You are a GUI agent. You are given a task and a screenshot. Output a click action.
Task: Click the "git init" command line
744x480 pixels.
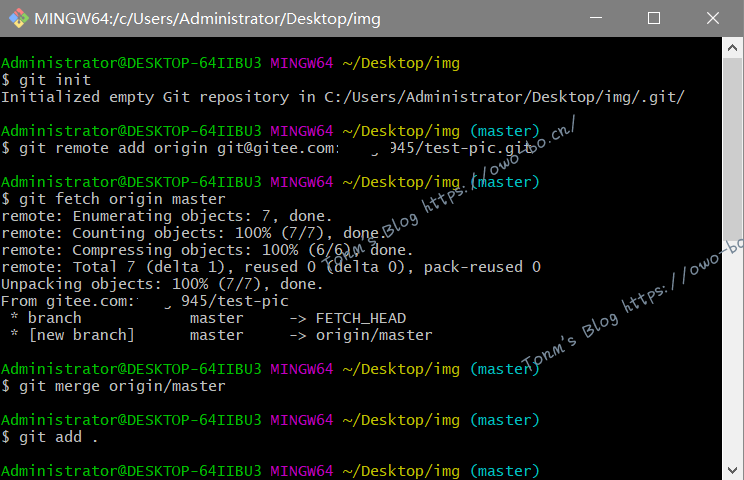click(x=46, y=80)
